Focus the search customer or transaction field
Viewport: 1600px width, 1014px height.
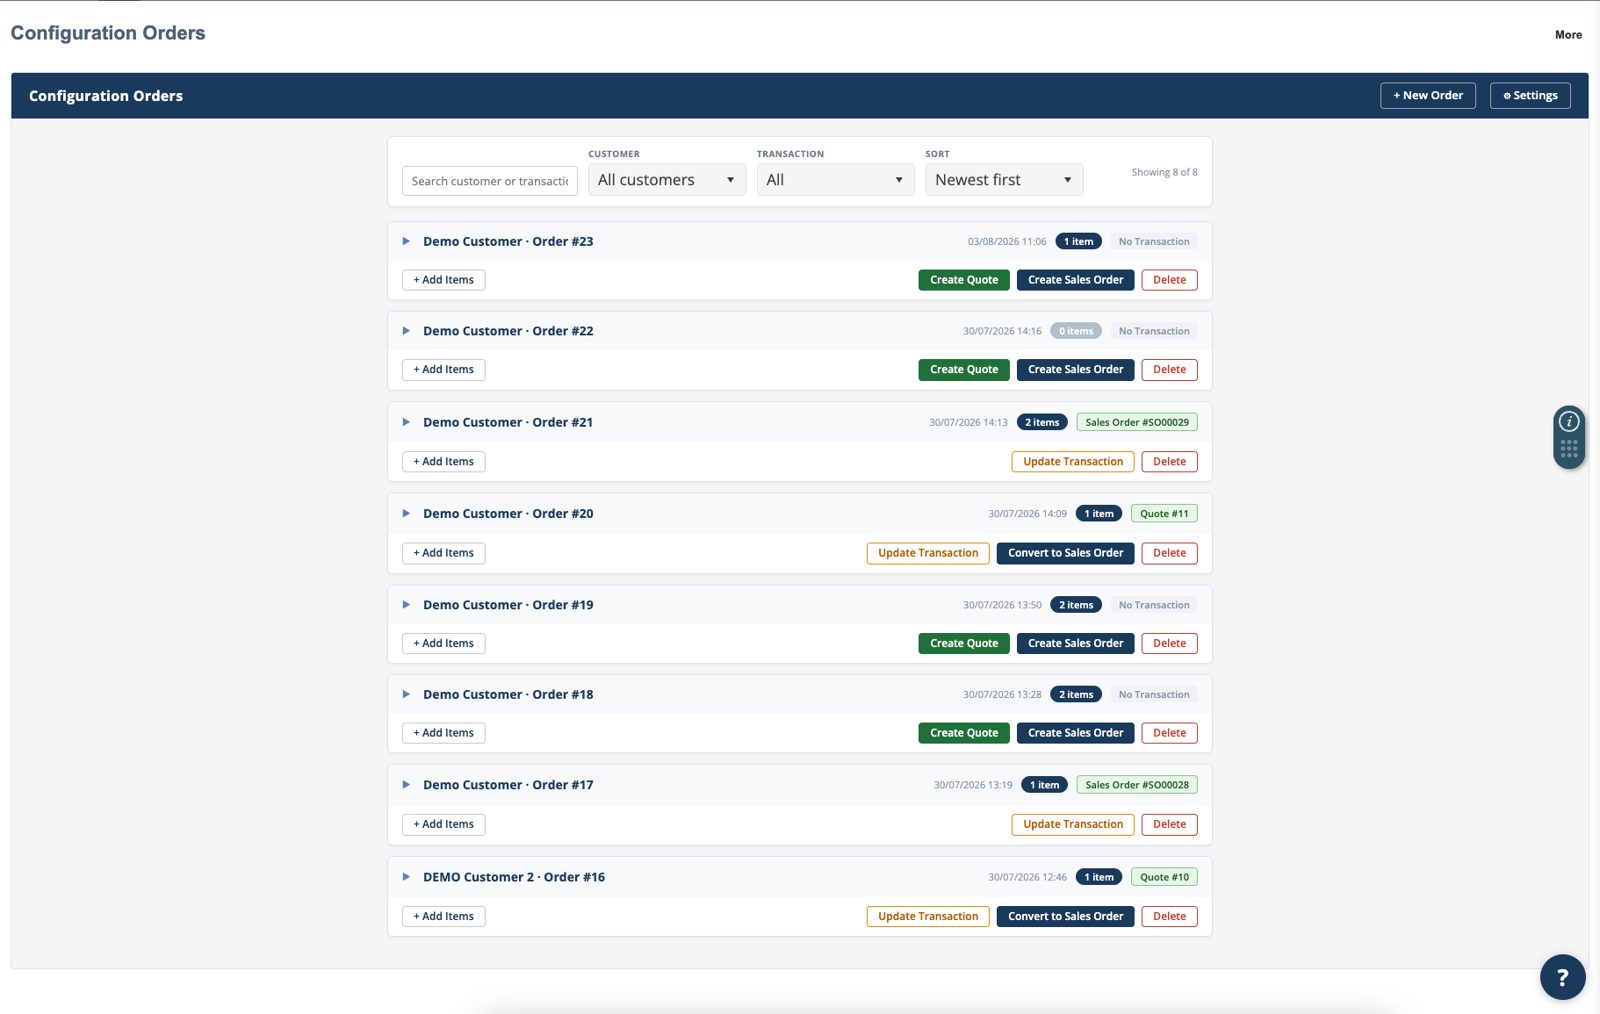point(490,181)
